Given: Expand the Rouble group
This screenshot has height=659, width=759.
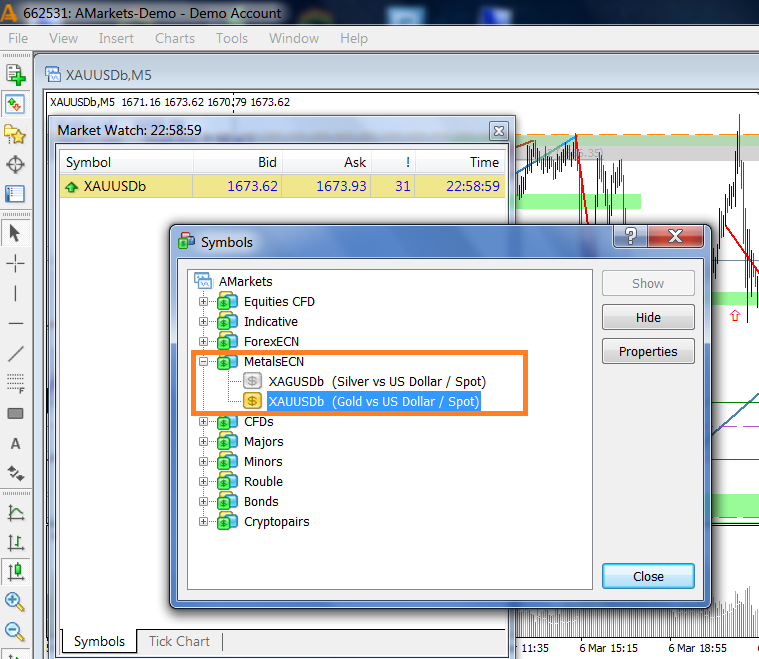Looking at the screenshot, I should pos(203,481).
